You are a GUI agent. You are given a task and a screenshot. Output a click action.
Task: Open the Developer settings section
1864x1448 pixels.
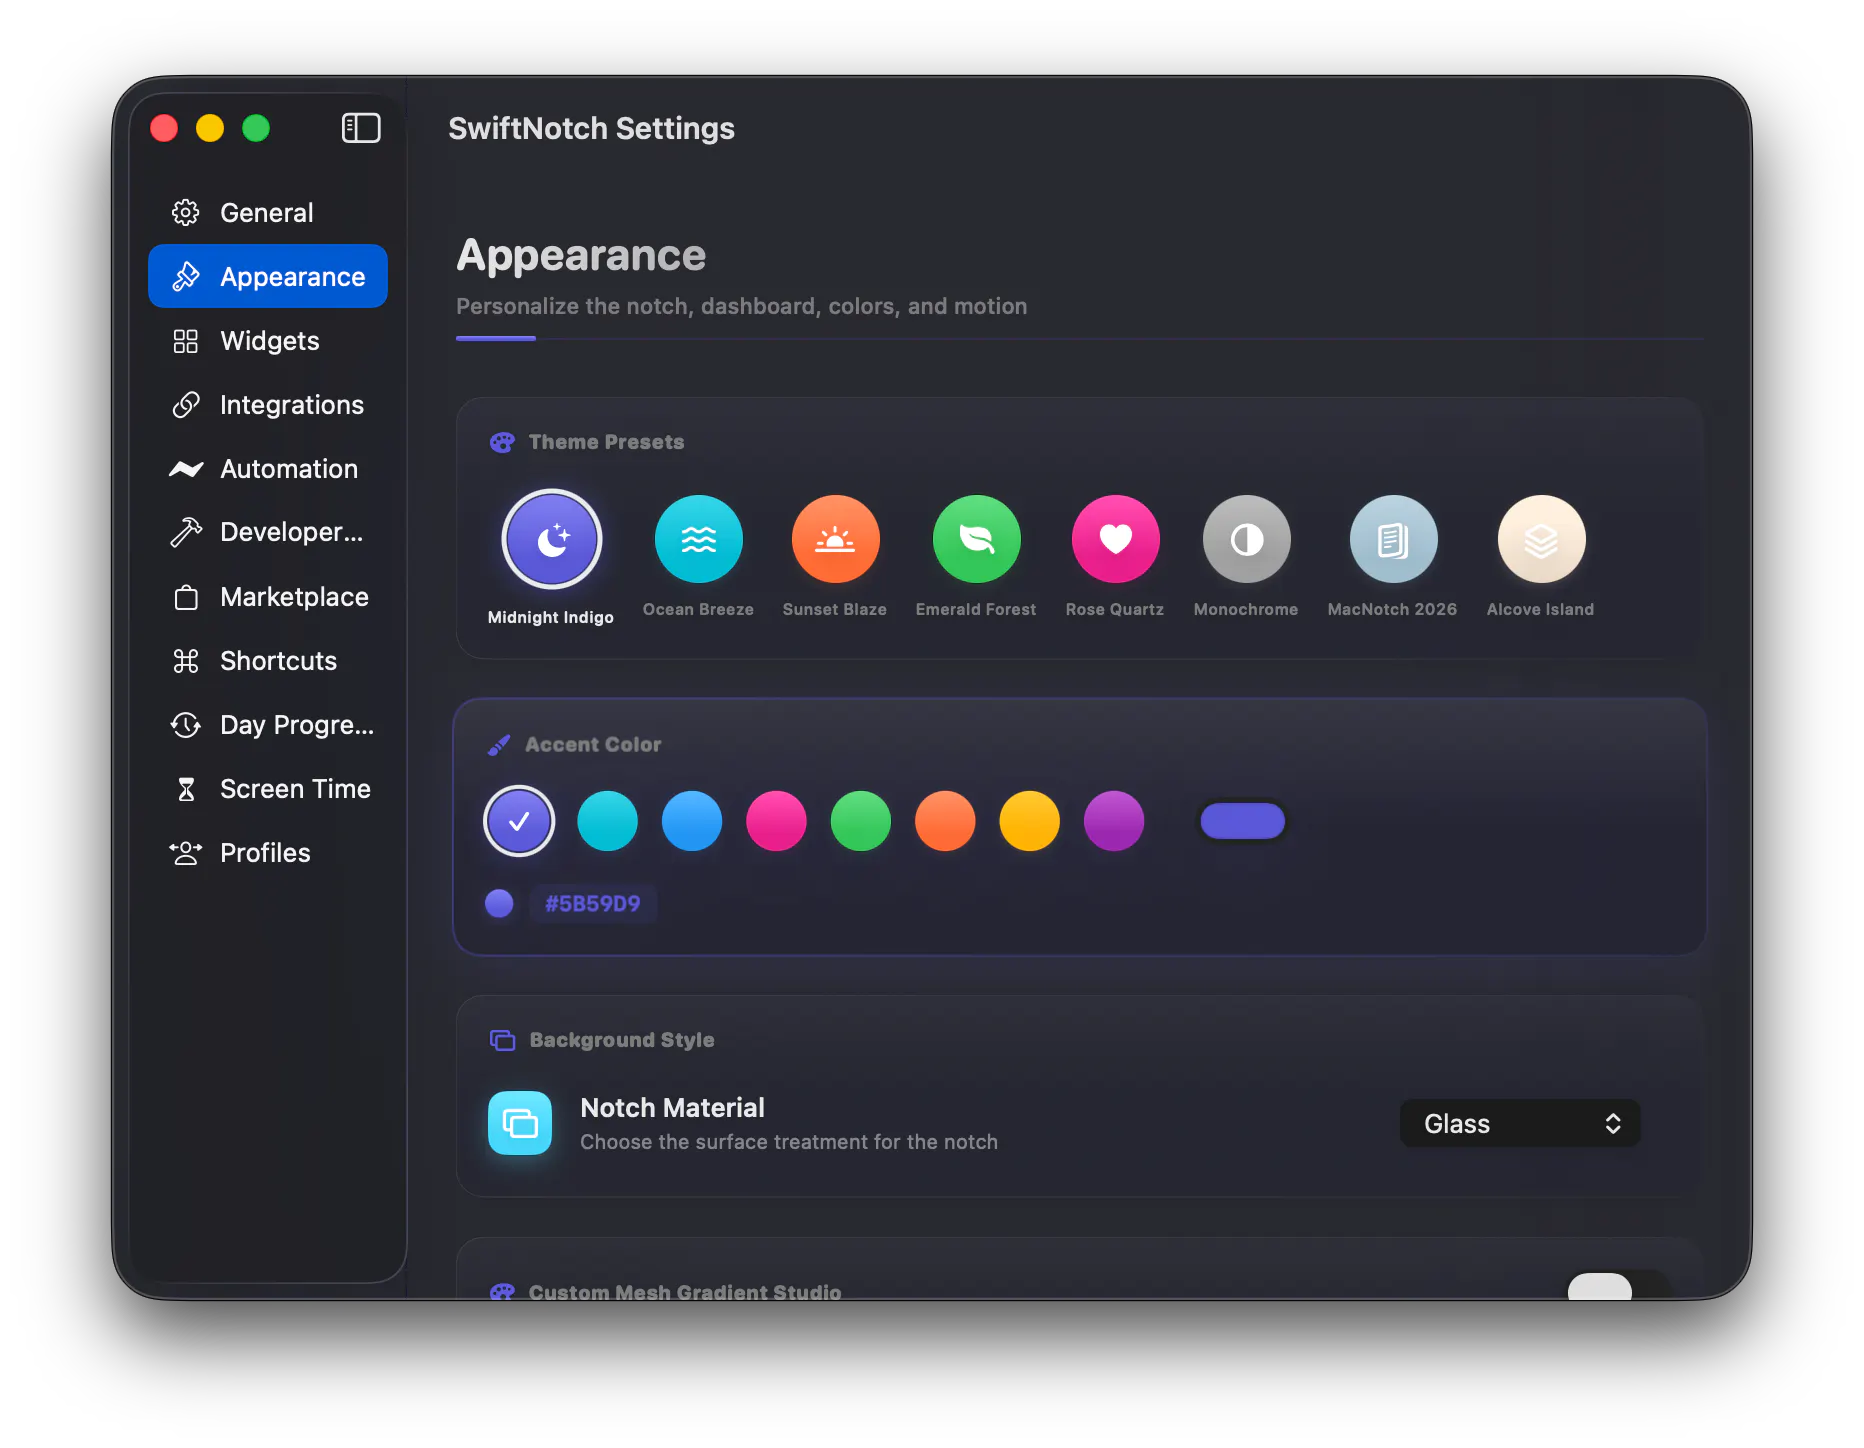click(267, 532)
